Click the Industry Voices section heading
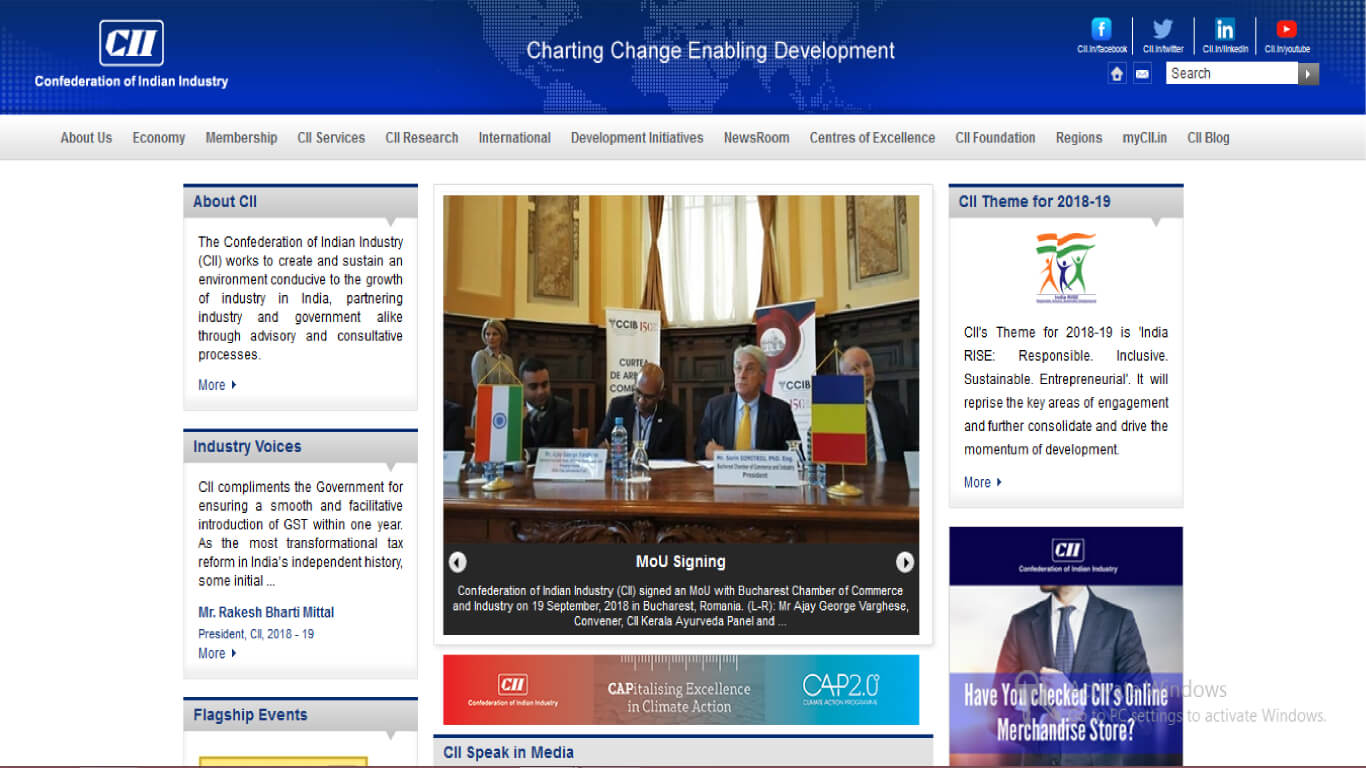The image size is (1366, 768). pyautogui.click(x=247, y=446)
